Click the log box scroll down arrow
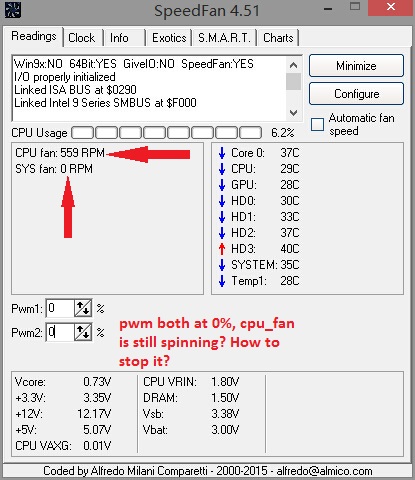The height and width of the screenshot is (480, 415). [293, 113]
